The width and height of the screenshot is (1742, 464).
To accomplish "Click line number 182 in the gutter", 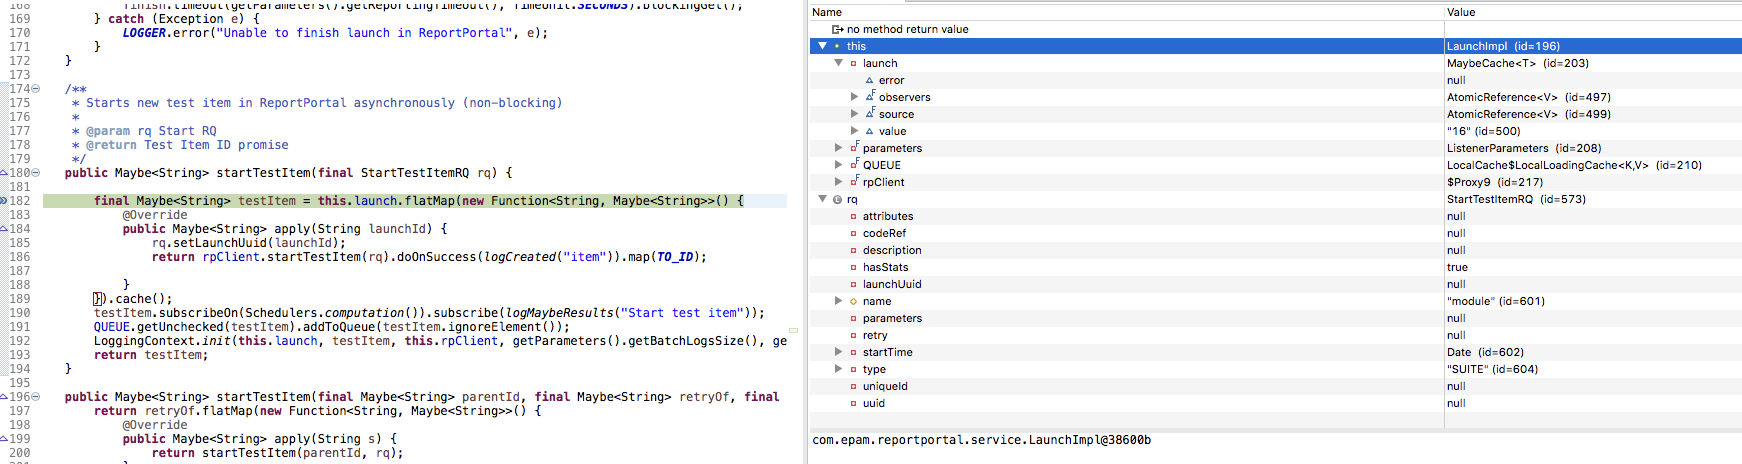I will [20, 201].
